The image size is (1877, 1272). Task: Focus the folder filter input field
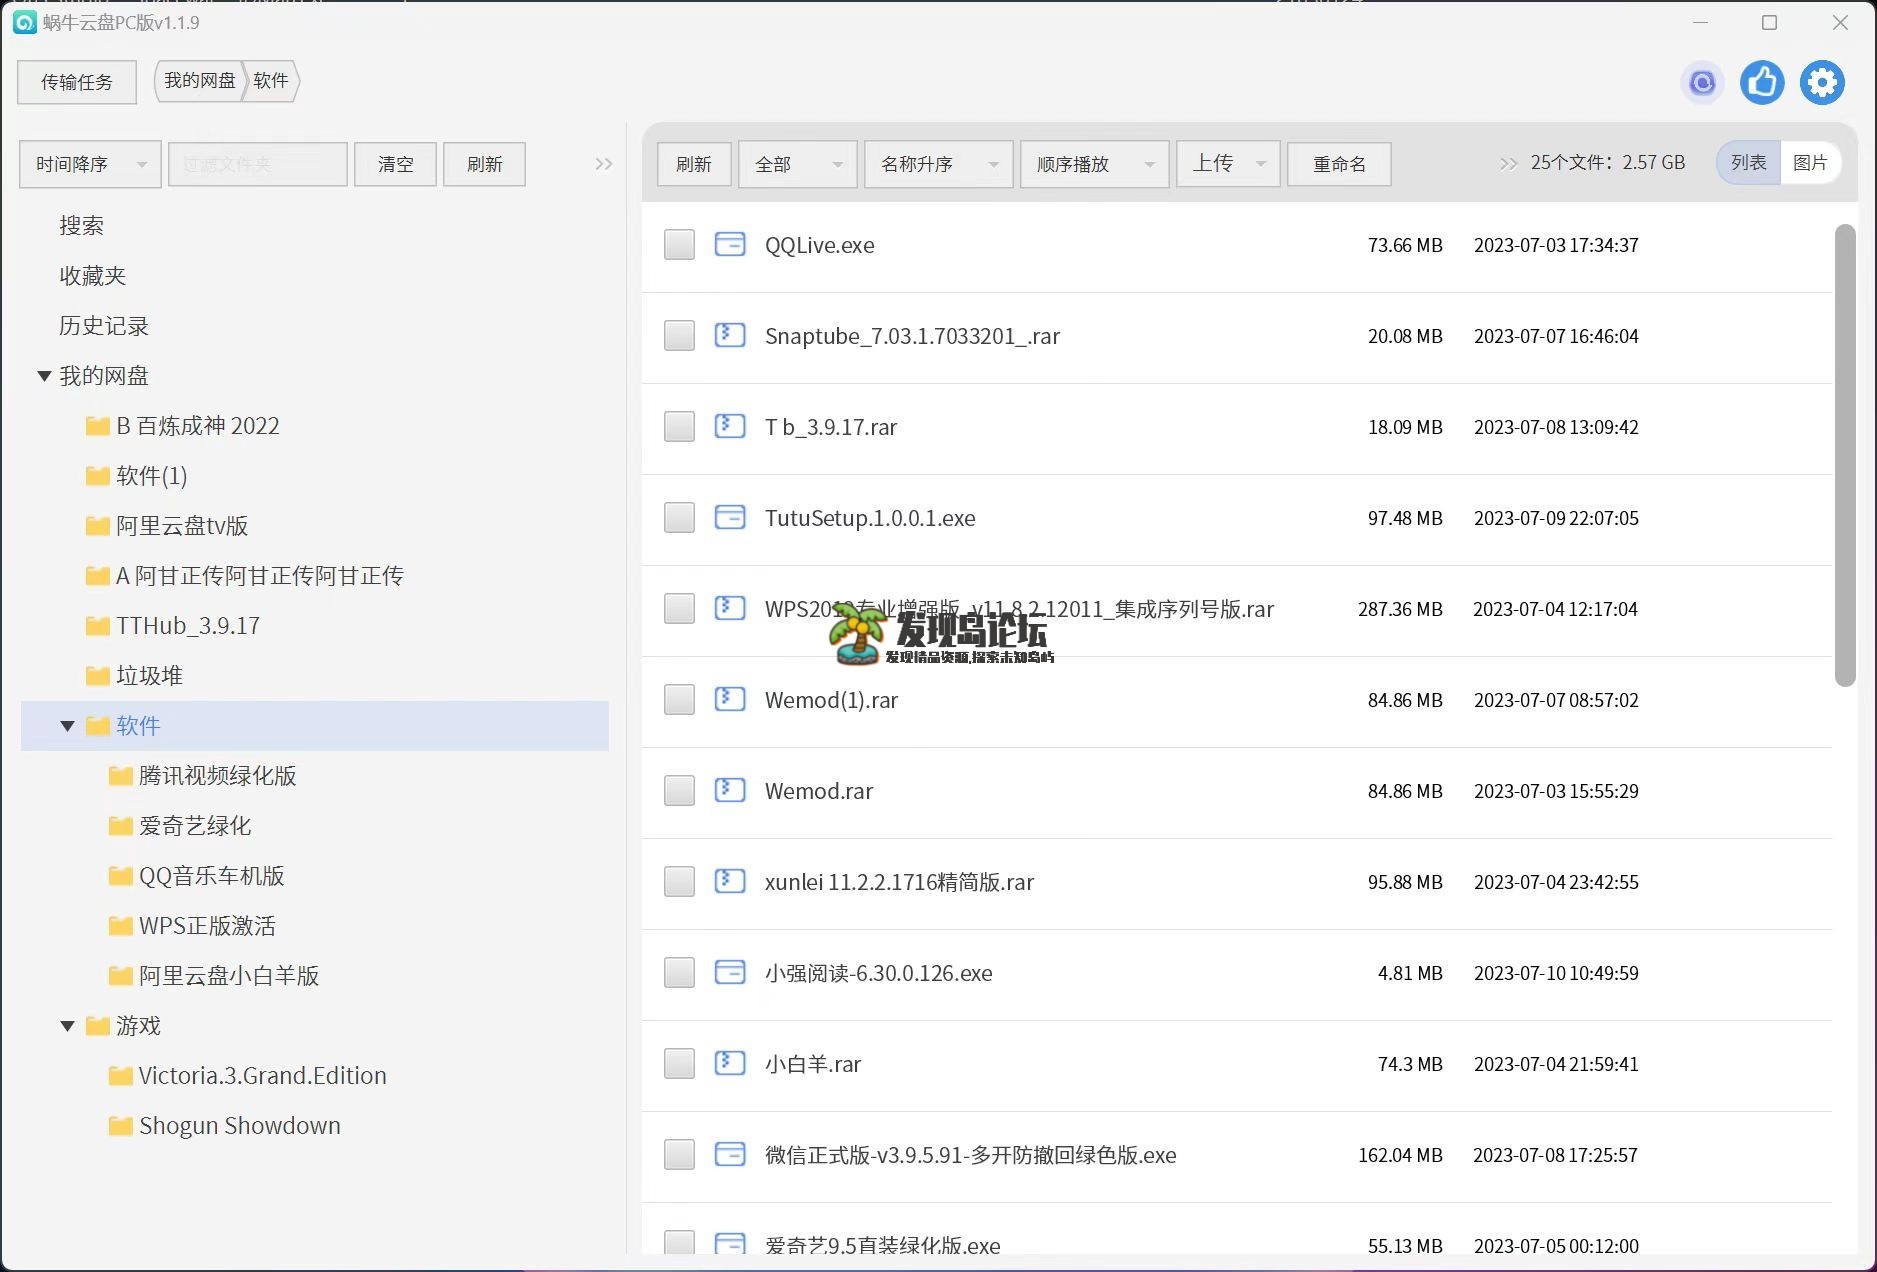point(258,164)
